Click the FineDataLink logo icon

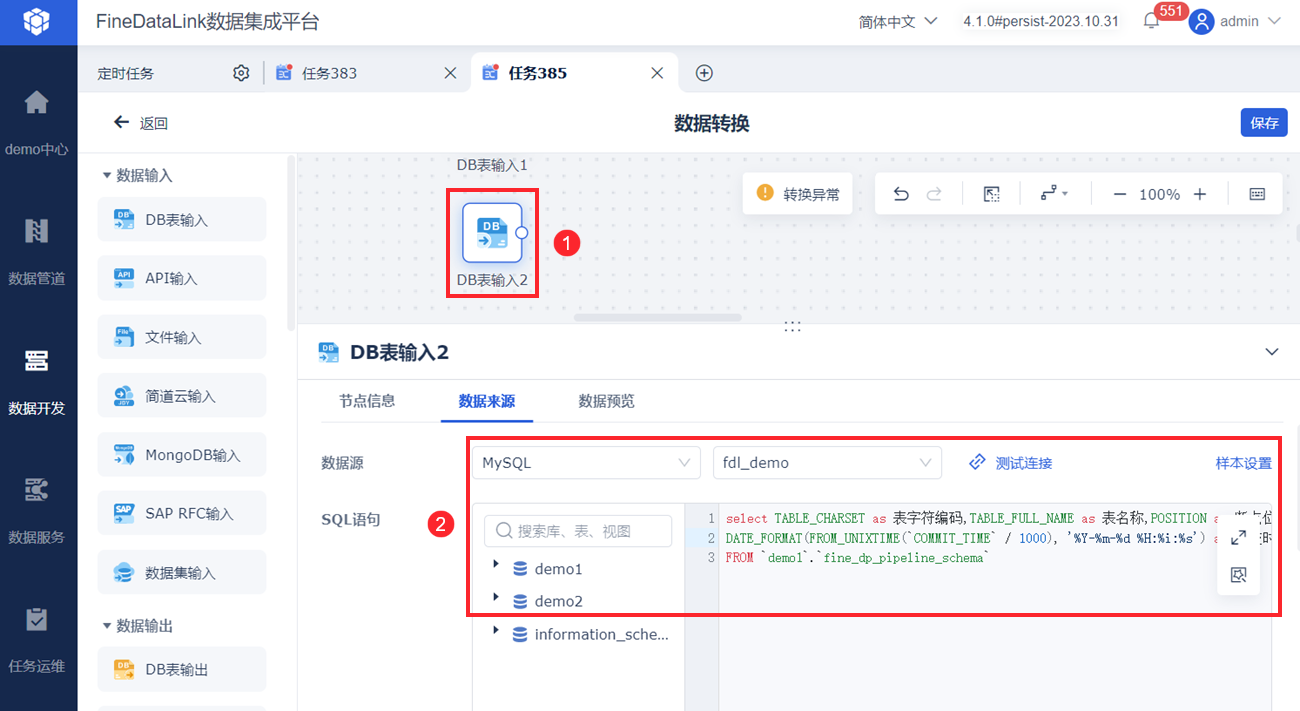(37, 21)
